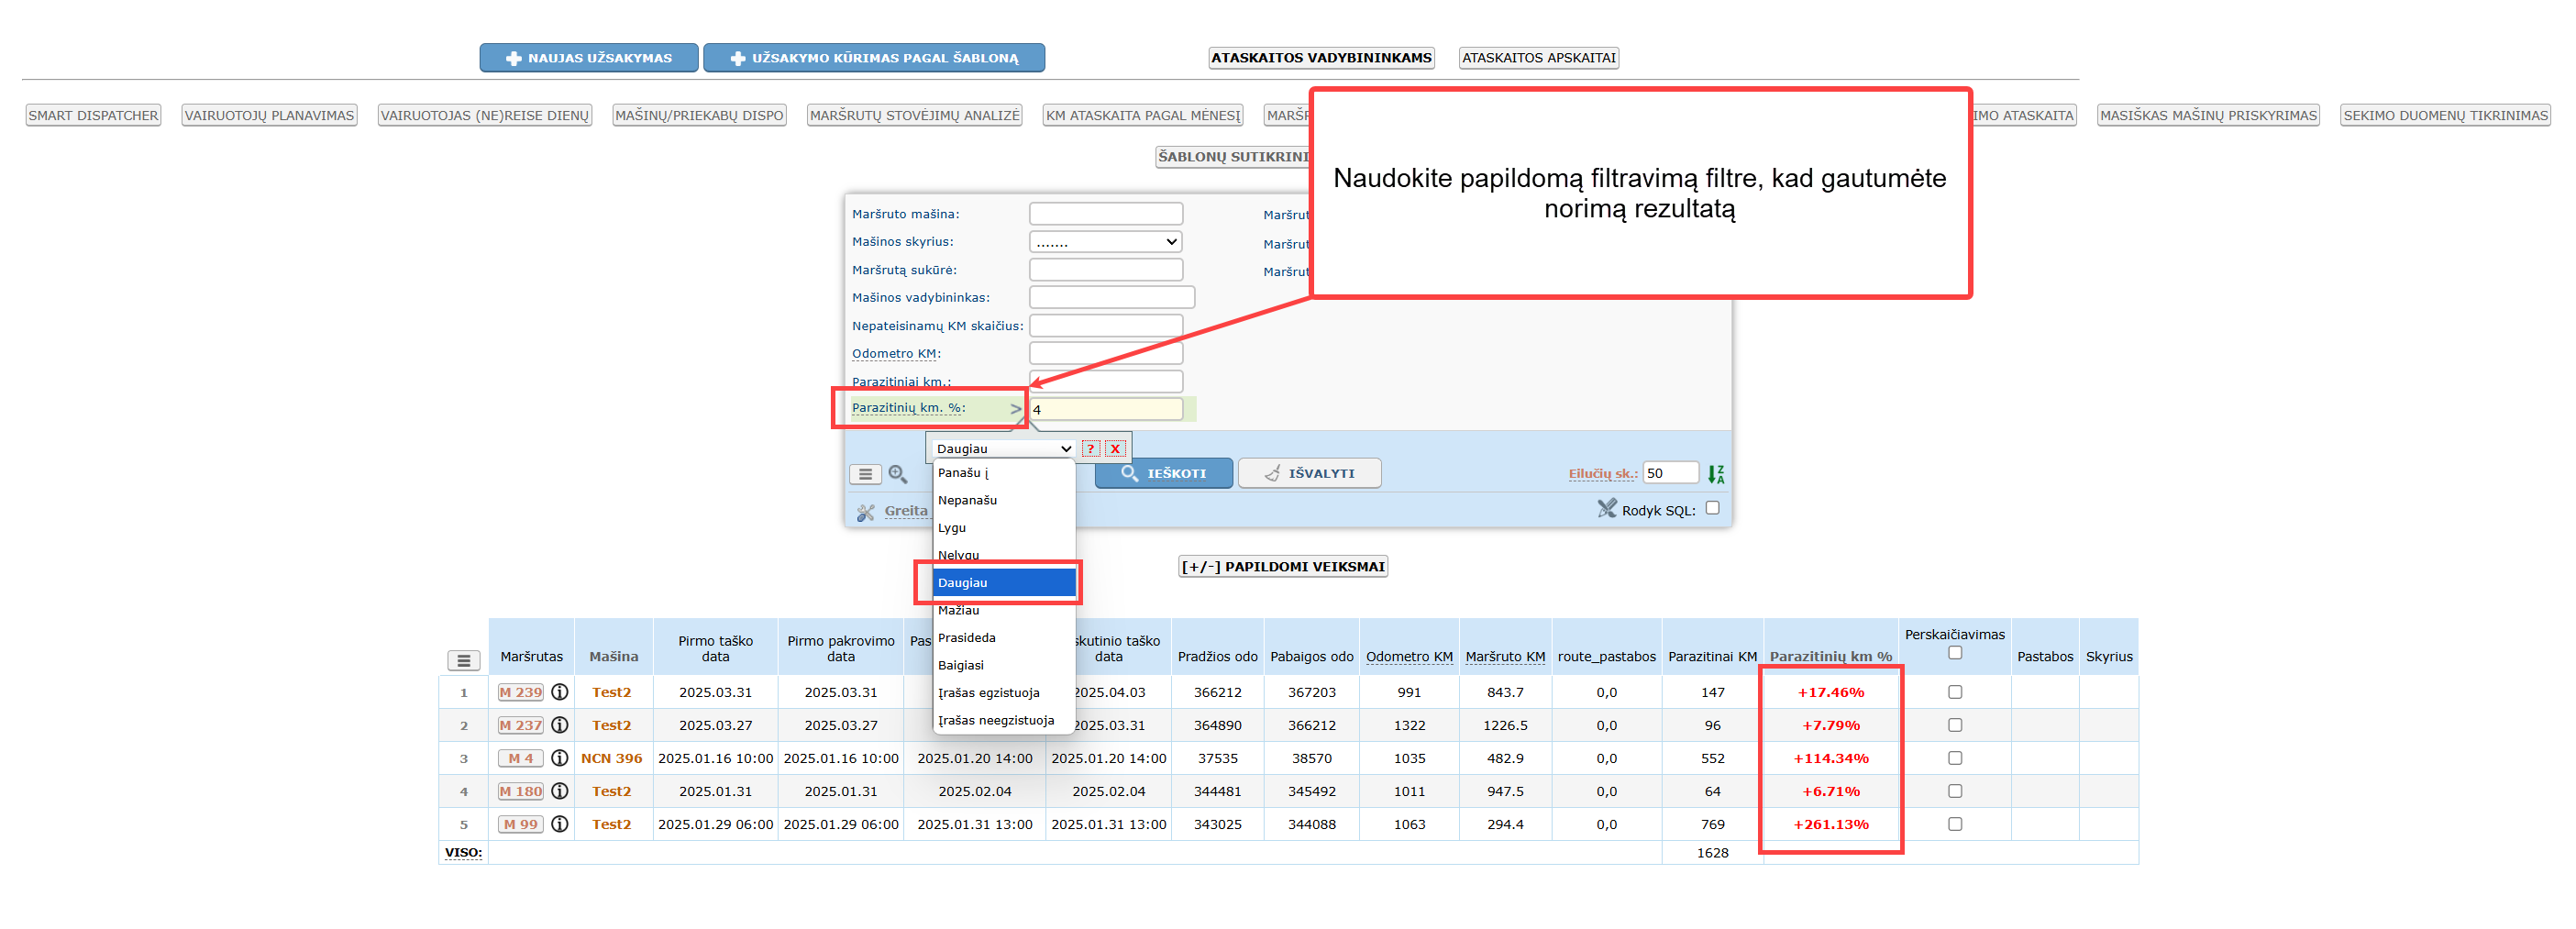Click the Mašinos vadybininkas input field
Viewport: 2576px width, 929px height.
pyautogui.click(x=1112, y=298)
